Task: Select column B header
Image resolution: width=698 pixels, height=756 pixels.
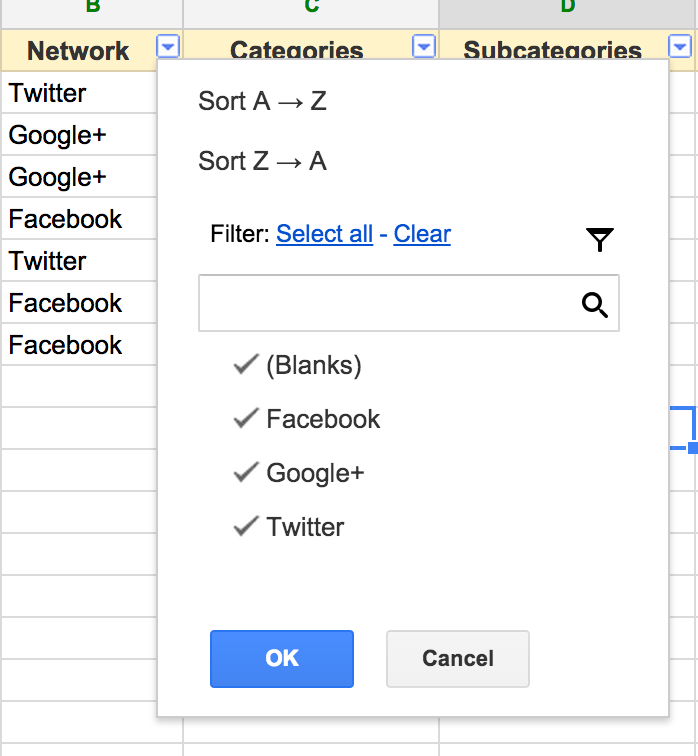Action: 92,8
